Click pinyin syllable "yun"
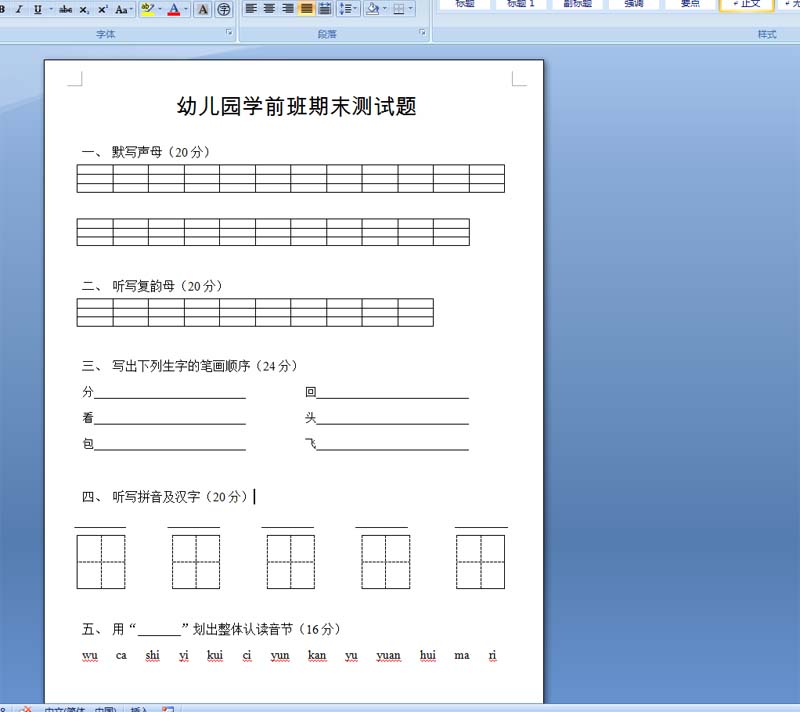 coord(280,655)
